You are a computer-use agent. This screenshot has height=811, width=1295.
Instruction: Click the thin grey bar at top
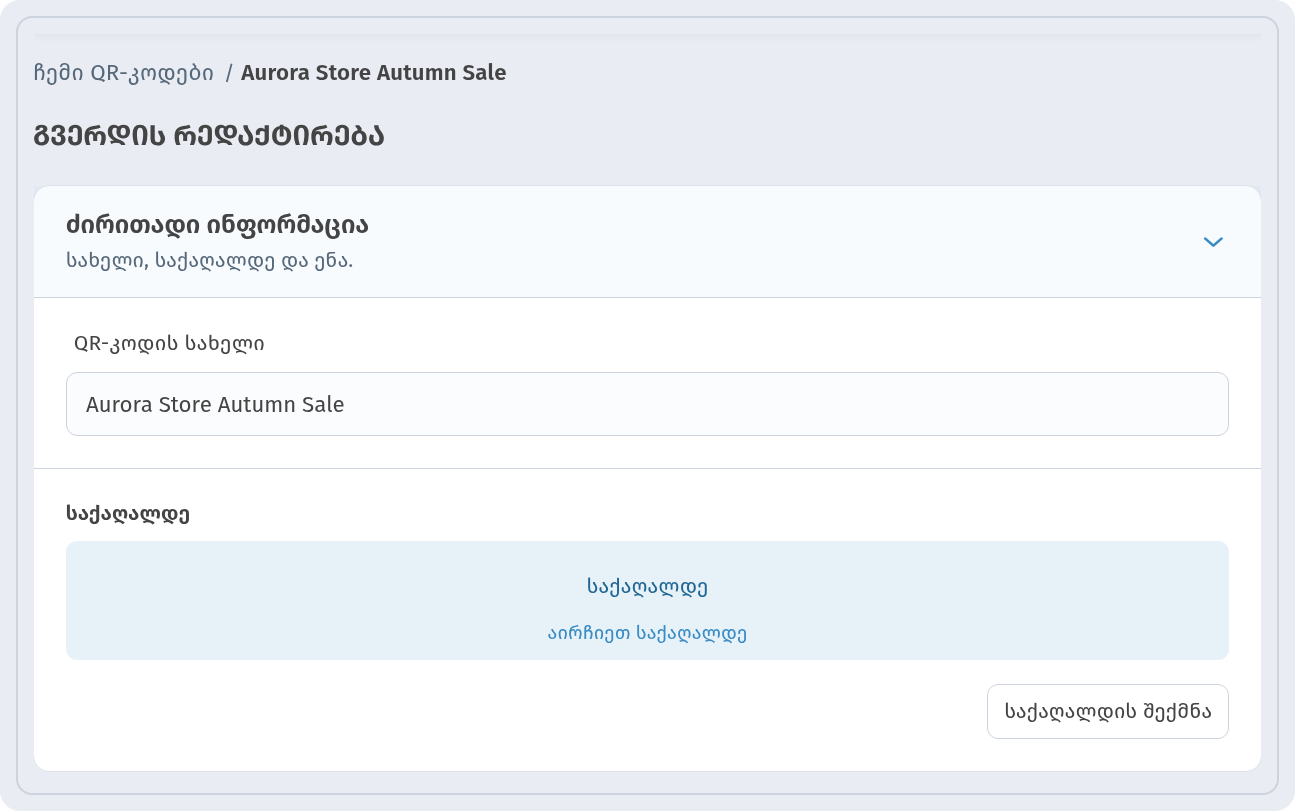click(647, 37)
